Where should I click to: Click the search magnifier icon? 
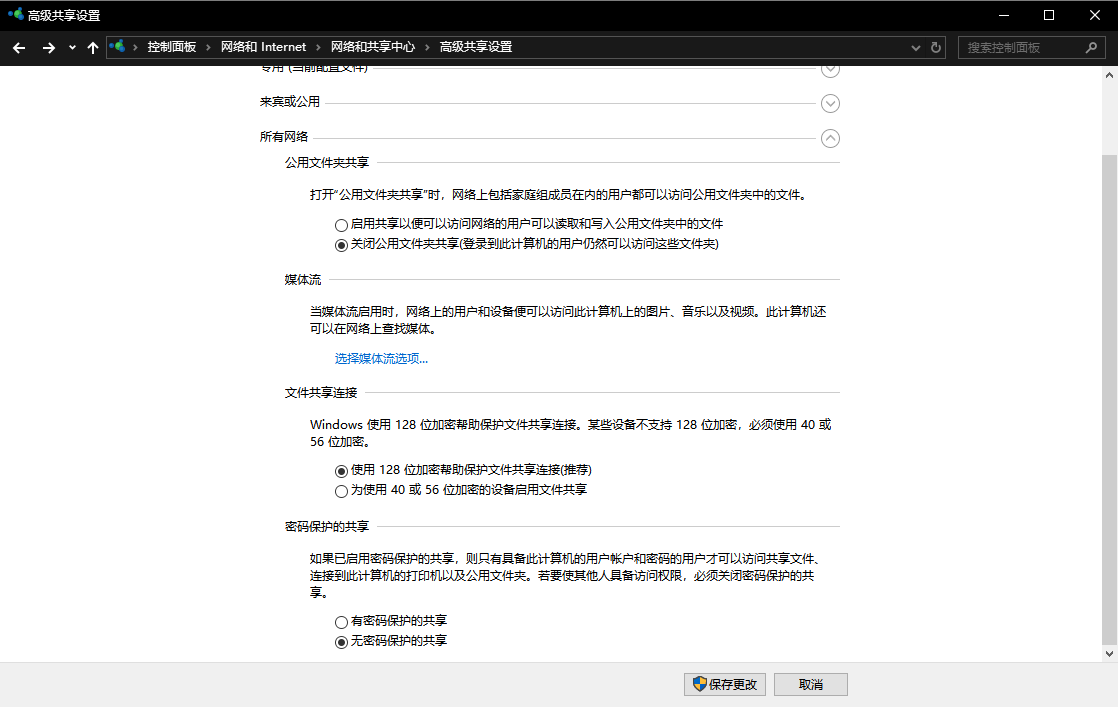1091,48
